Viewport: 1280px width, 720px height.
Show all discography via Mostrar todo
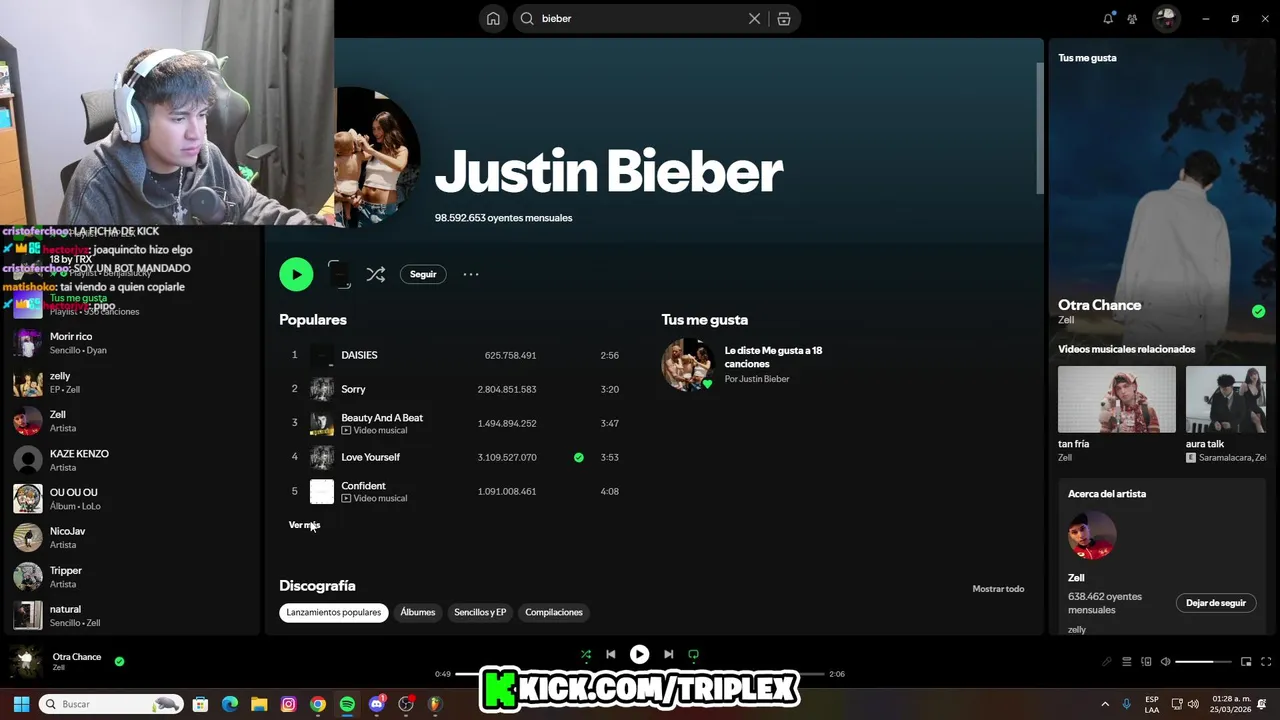[998, 589]
